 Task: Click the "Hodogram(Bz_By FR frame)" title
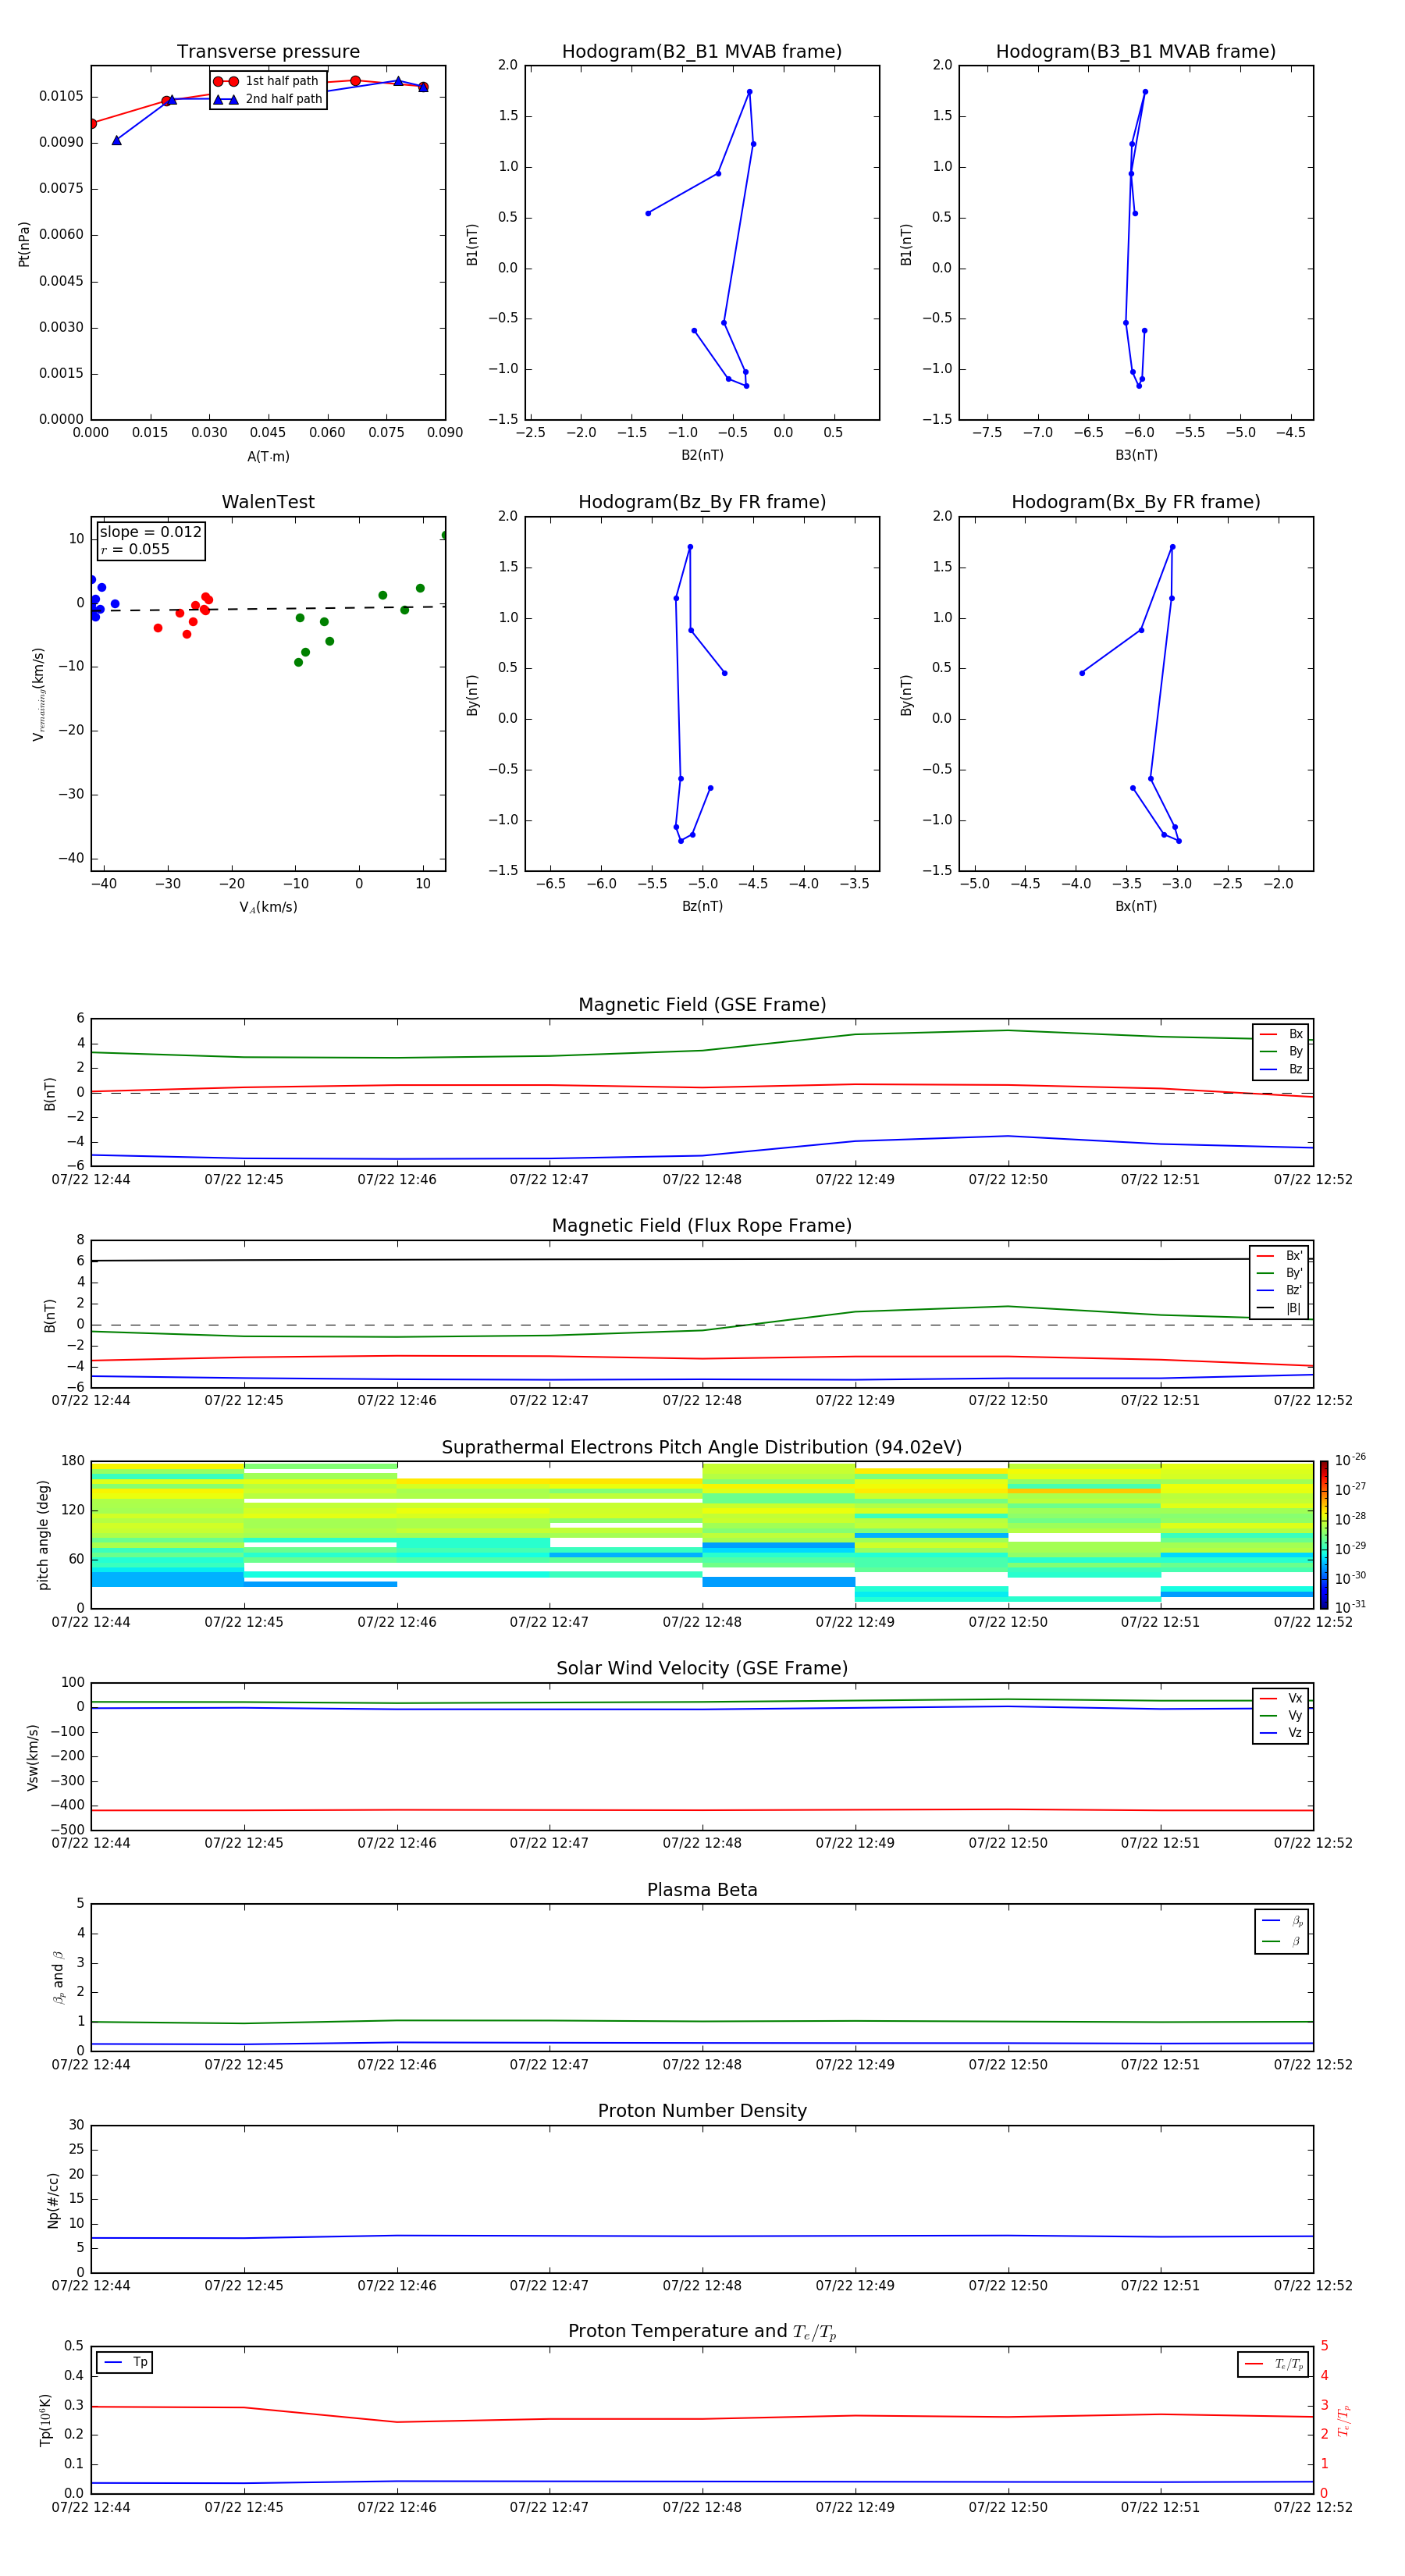pos(702,502)
